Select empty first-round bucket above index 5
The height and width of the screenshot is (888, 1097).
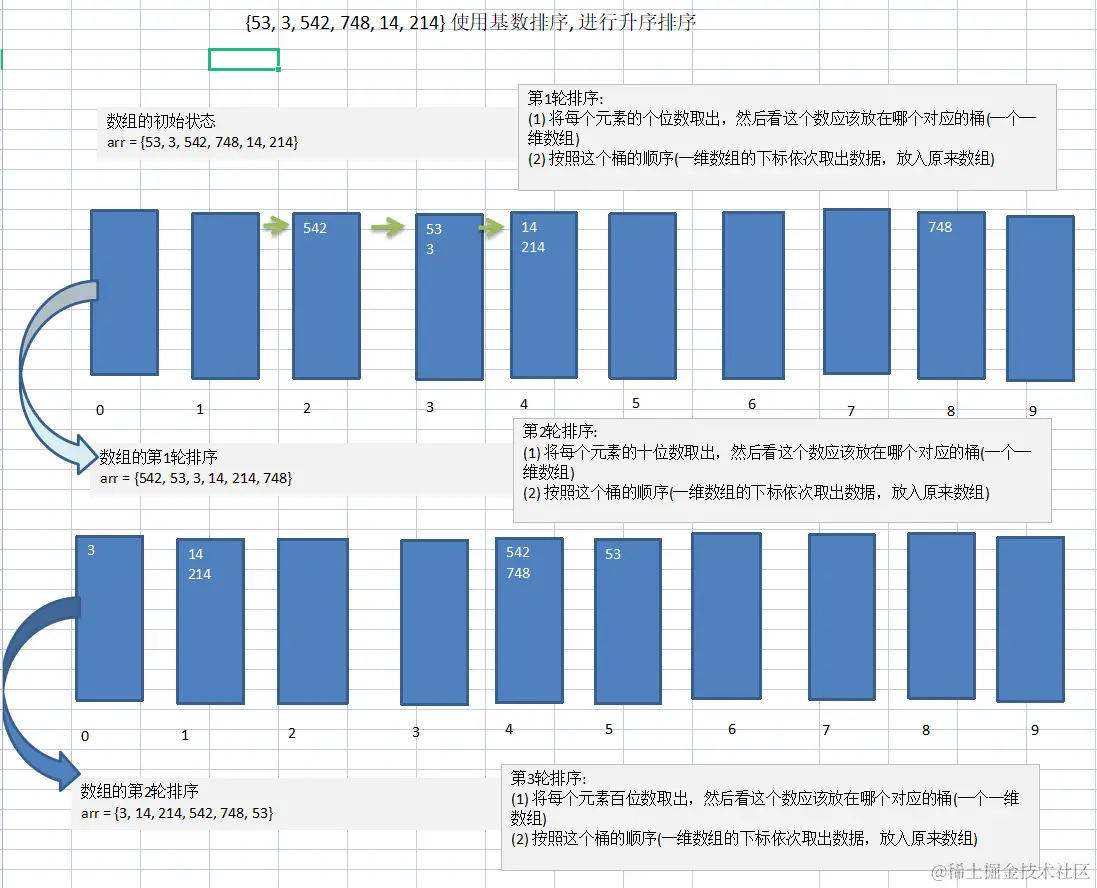coord(642,296)
